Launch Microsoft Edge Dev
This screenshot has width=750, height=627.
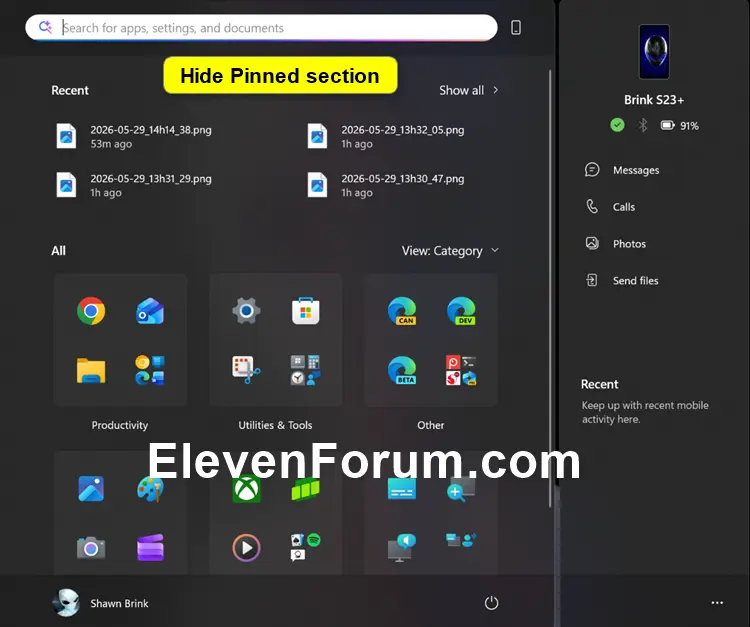pos(461,311)
